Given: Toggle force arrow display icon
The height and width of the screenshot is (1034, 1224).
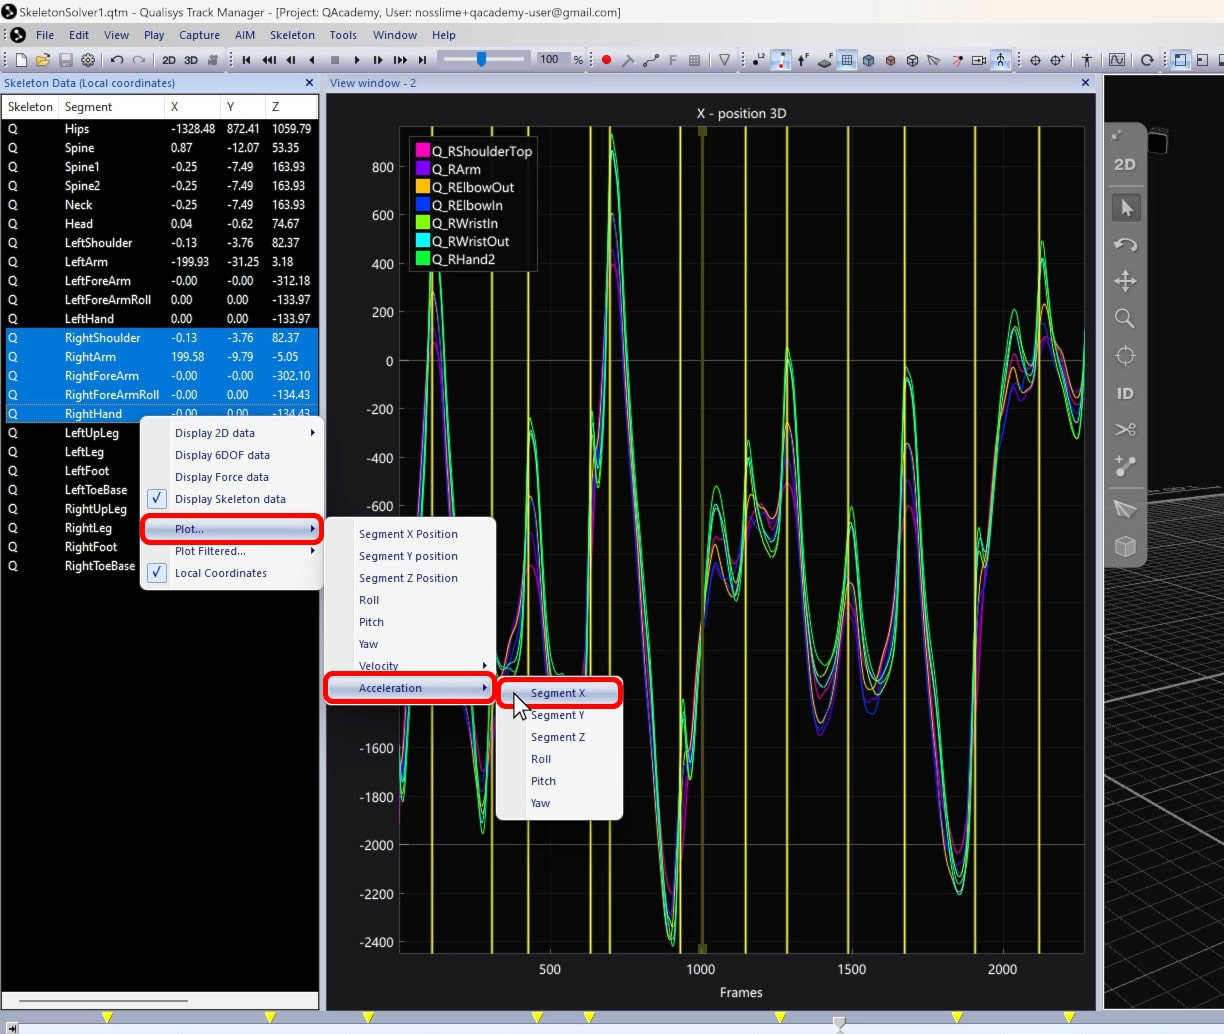Looking at the screenshot, I should pyautogui.click(x=803, y=60).
